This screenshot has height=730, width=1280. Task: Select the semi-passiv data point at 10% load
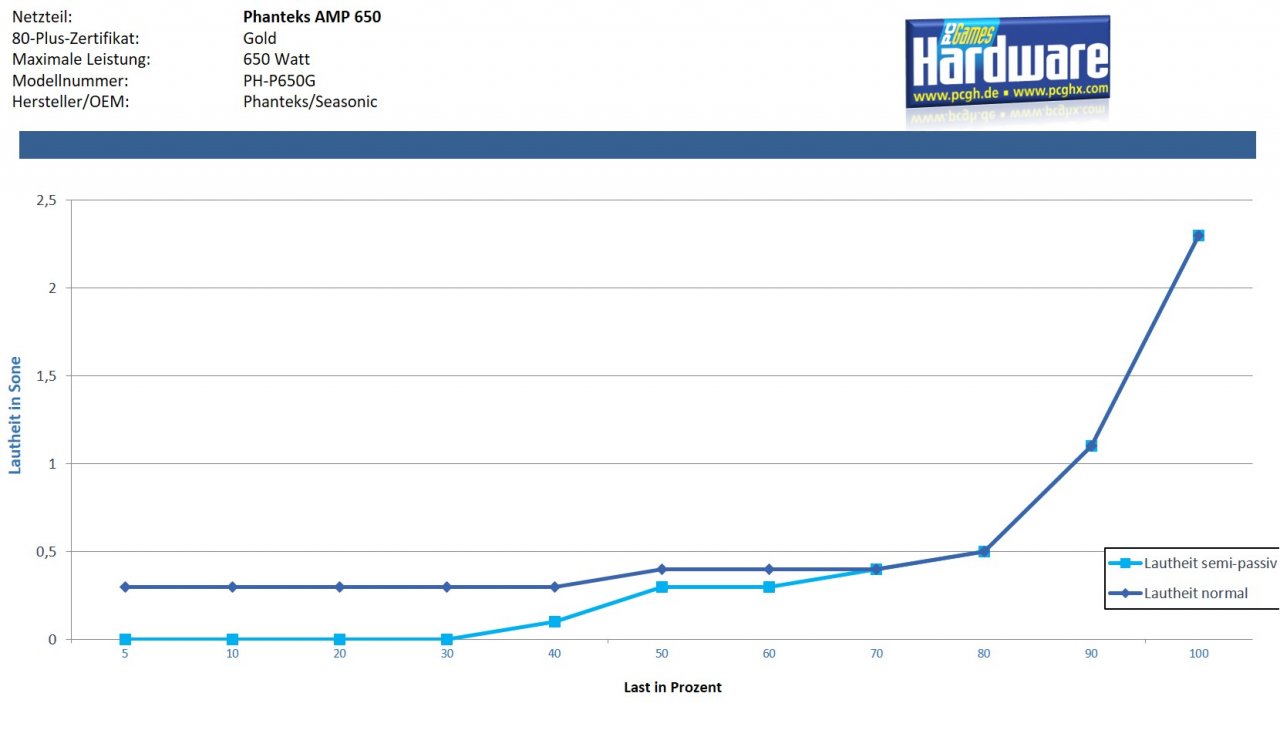[232, 639]
